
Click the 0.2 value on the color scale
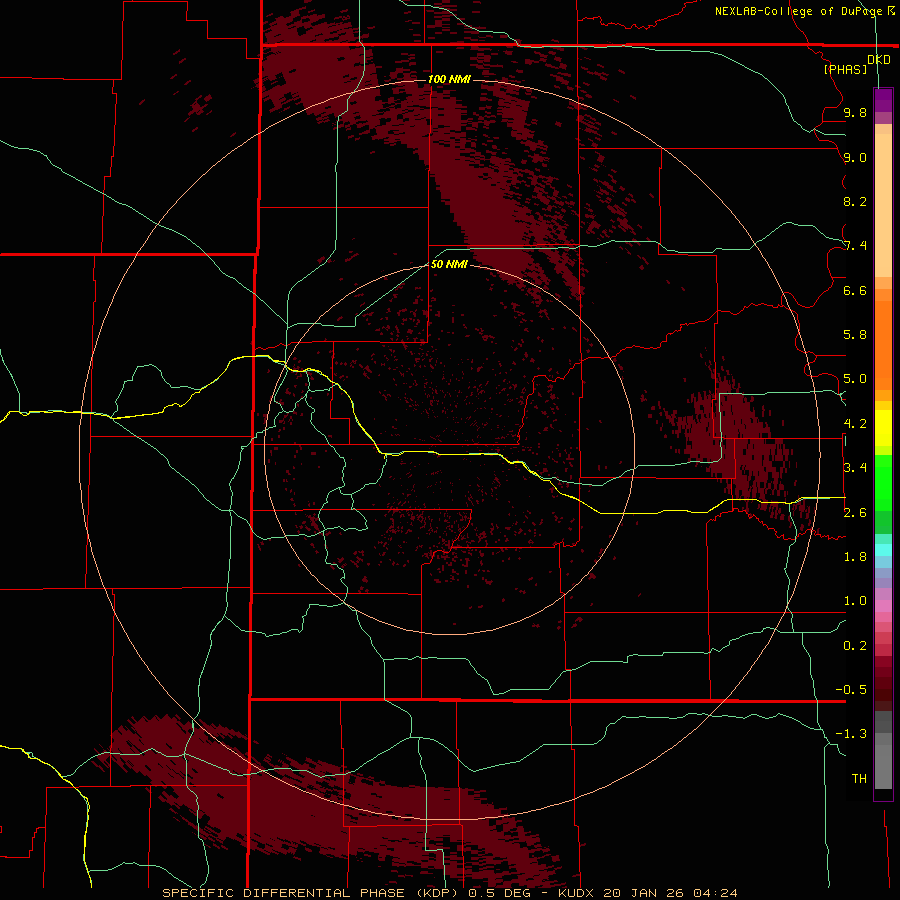[x=855, y=646]
